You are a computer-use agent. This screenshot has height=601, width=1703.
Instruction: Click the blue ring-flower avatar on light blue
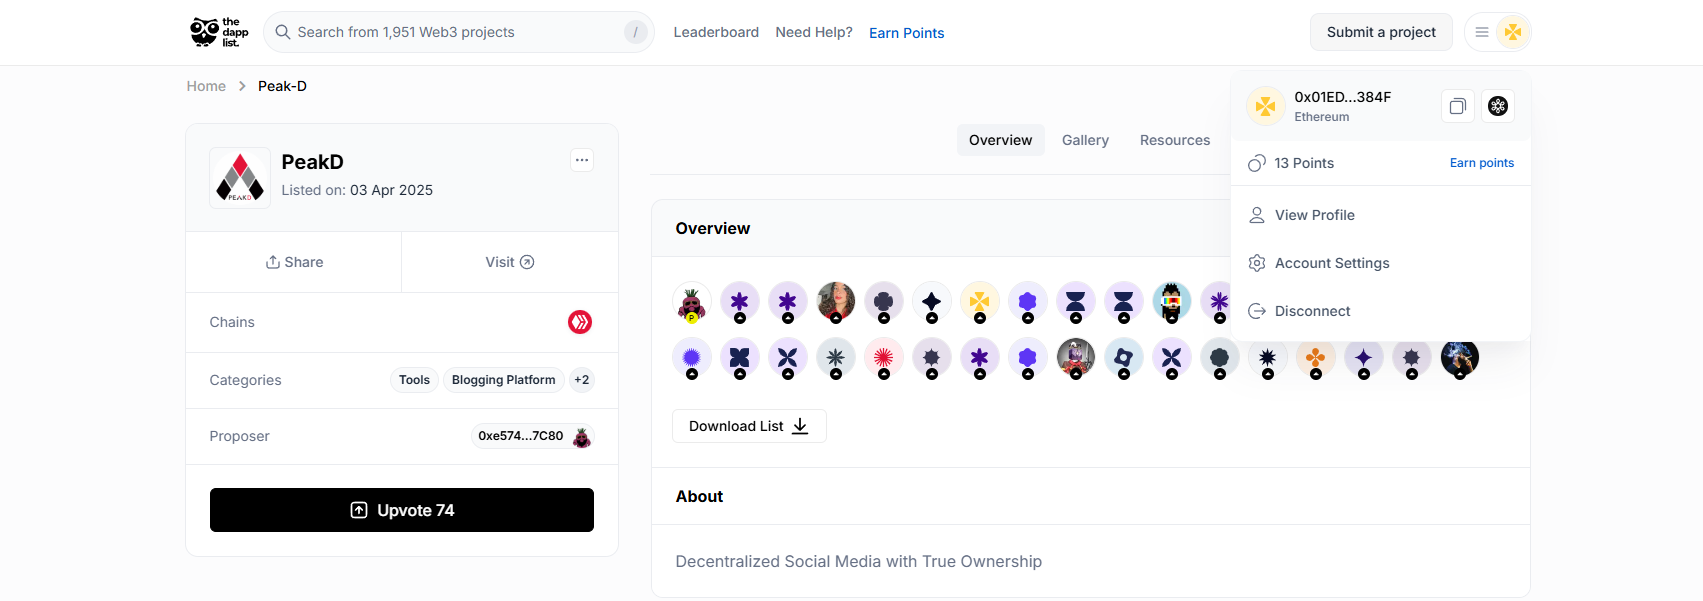click(1124, 357)
